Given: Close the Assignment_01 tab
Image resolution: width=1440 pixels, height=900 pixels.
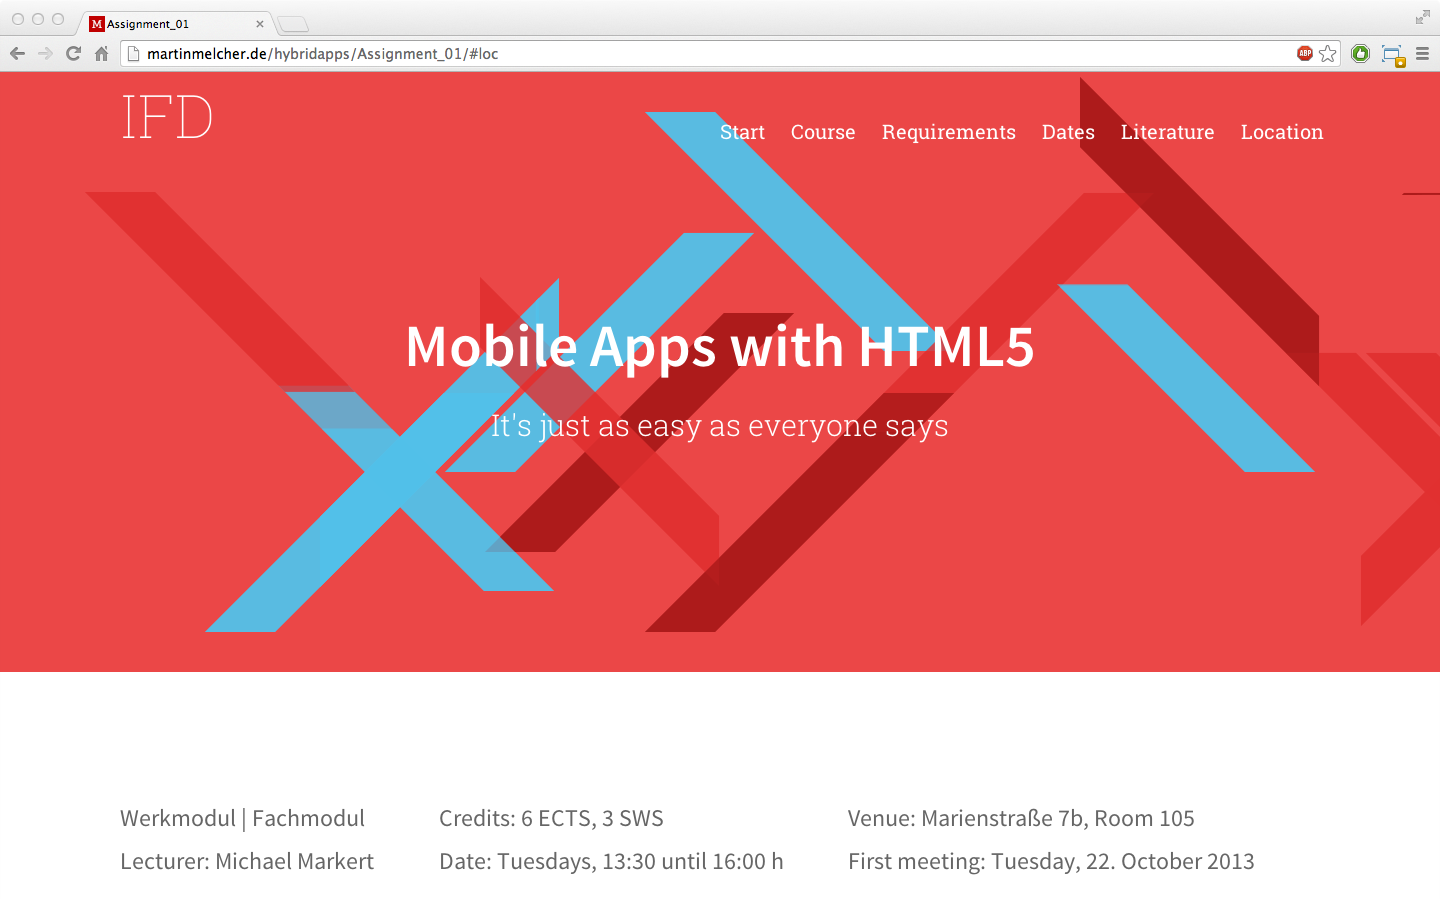Looking at the screenshot, I should [x=260, y=24].
